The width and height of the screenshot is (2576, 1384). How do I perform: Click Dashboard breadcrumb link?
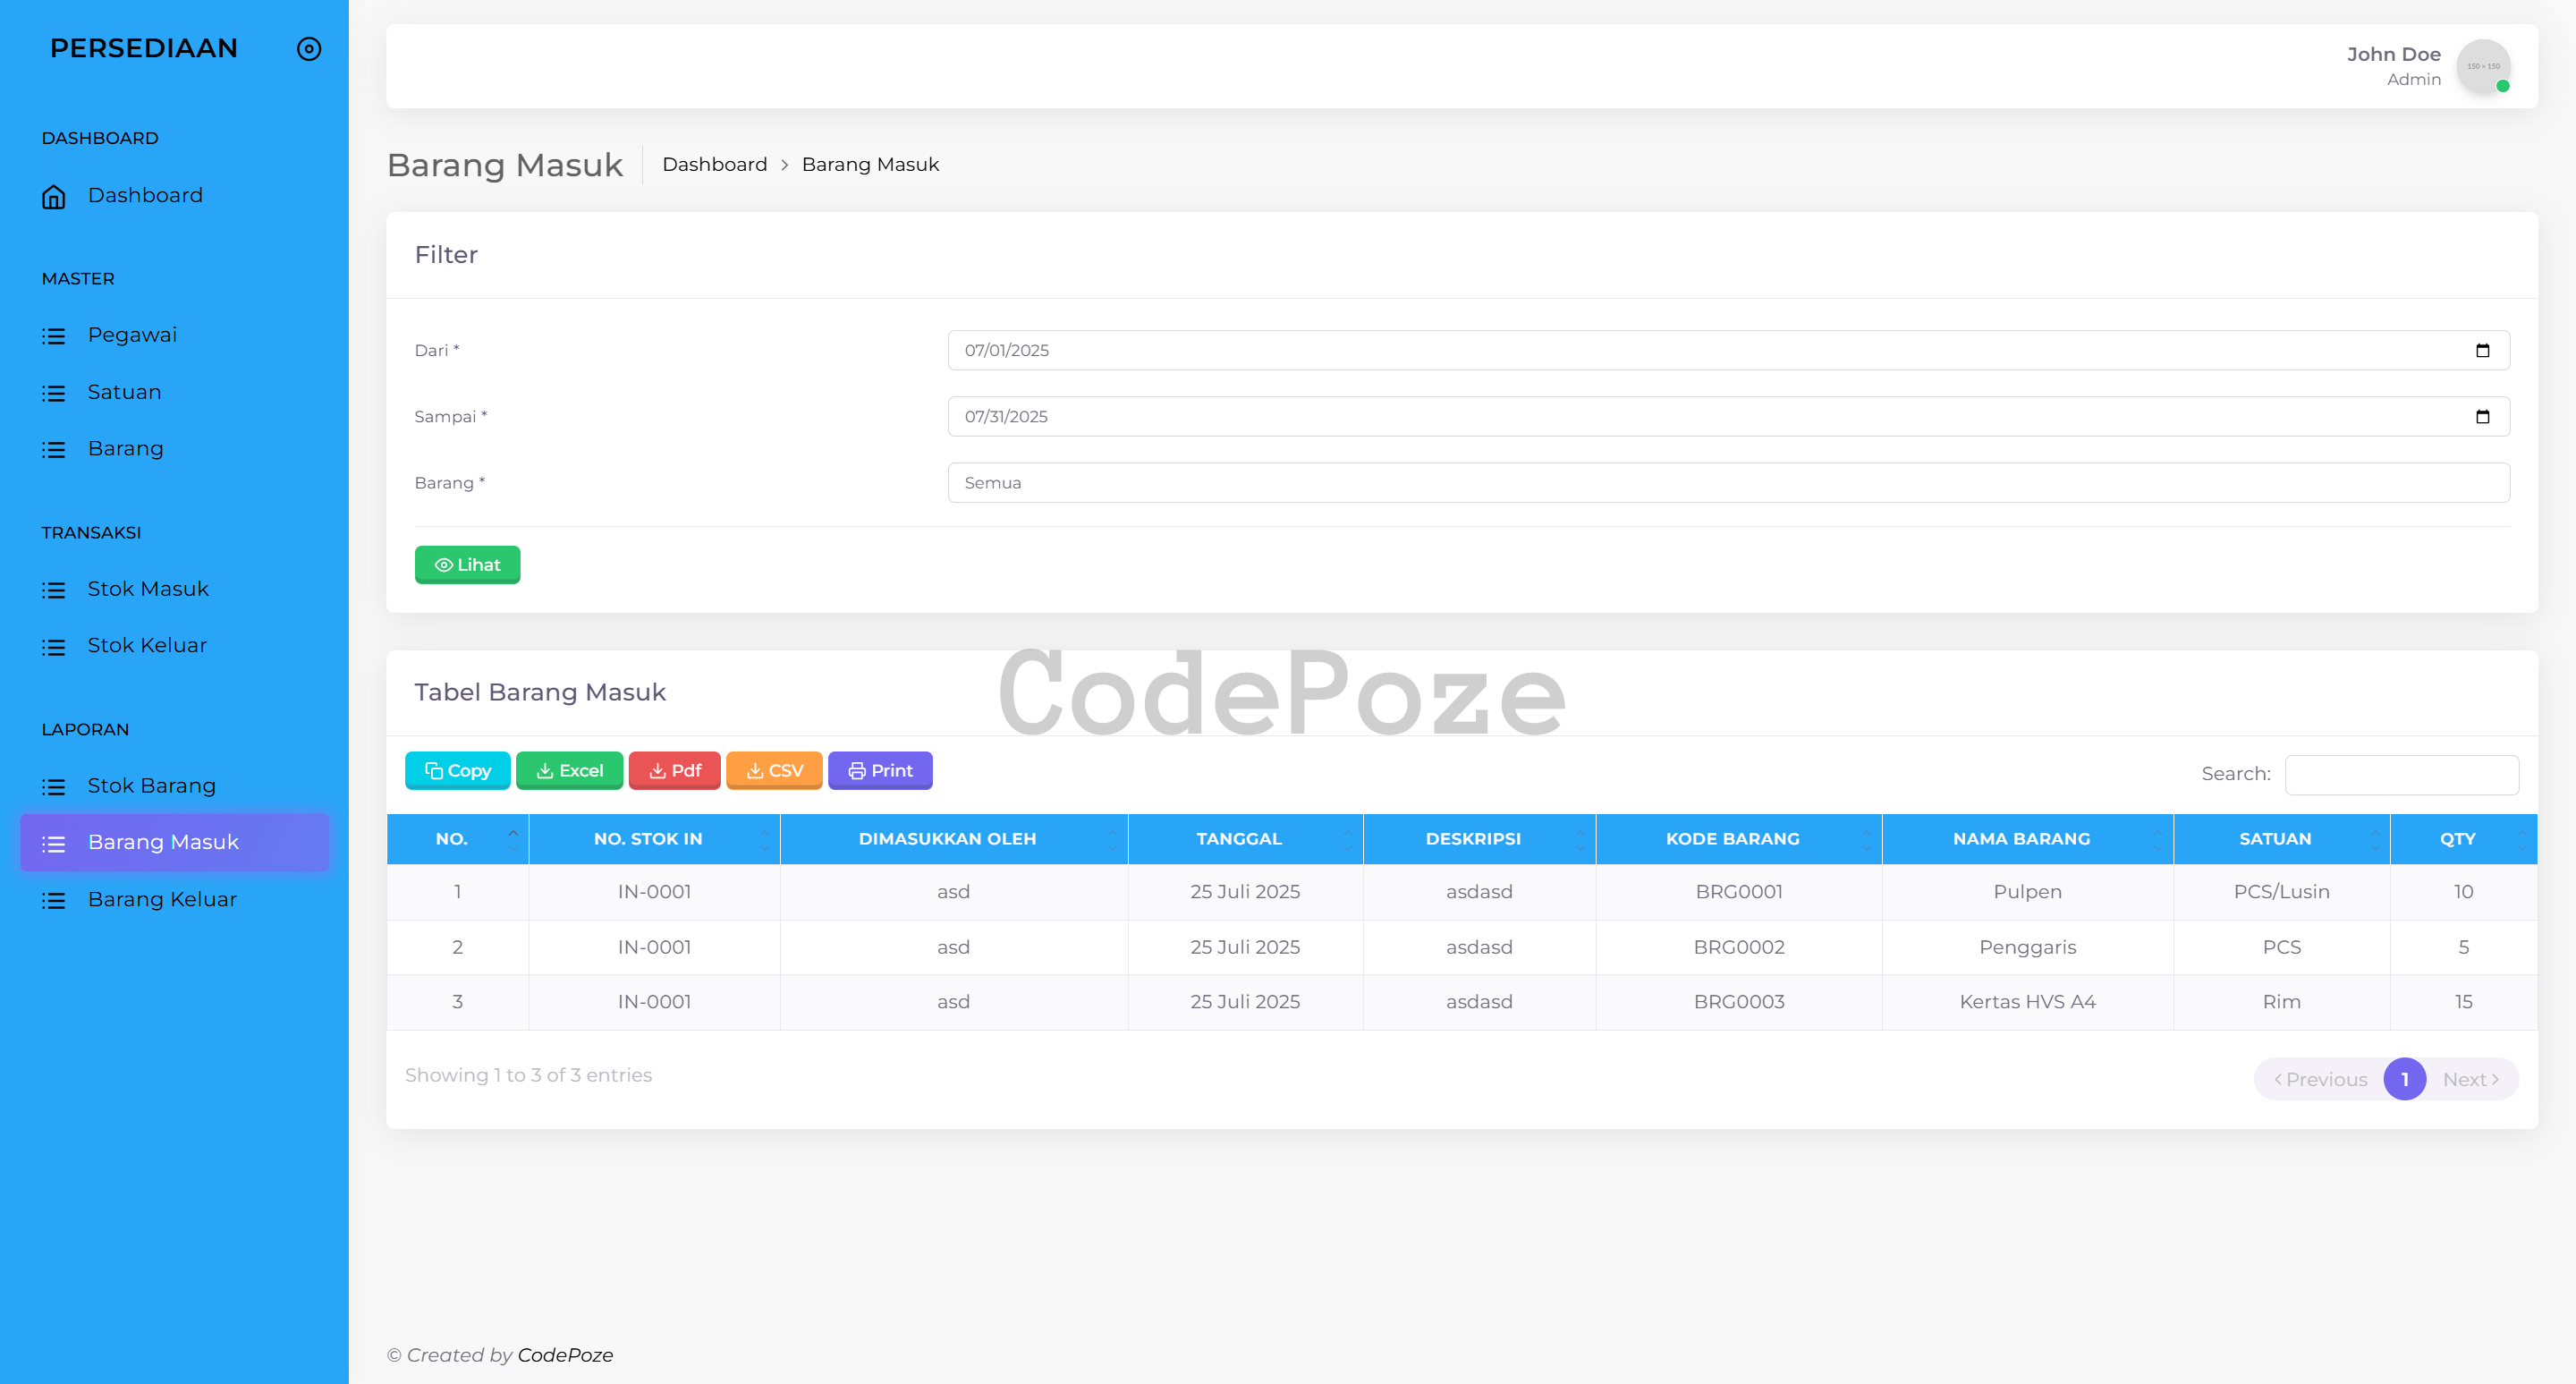coord(714,165)
